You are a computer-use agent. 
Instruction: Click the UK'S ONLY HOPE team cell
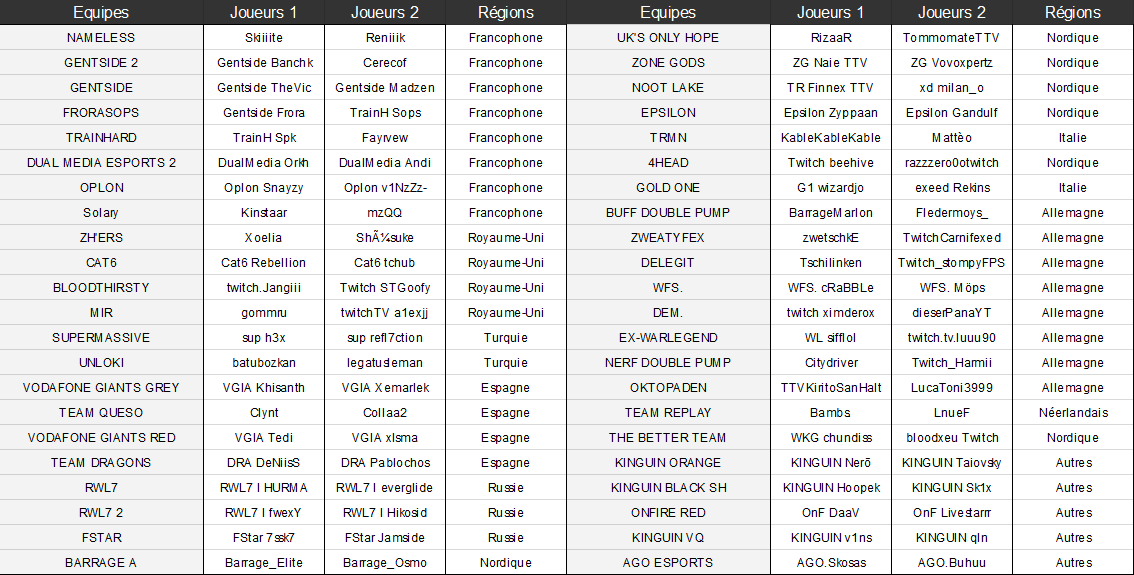click(x=668, y=38)
